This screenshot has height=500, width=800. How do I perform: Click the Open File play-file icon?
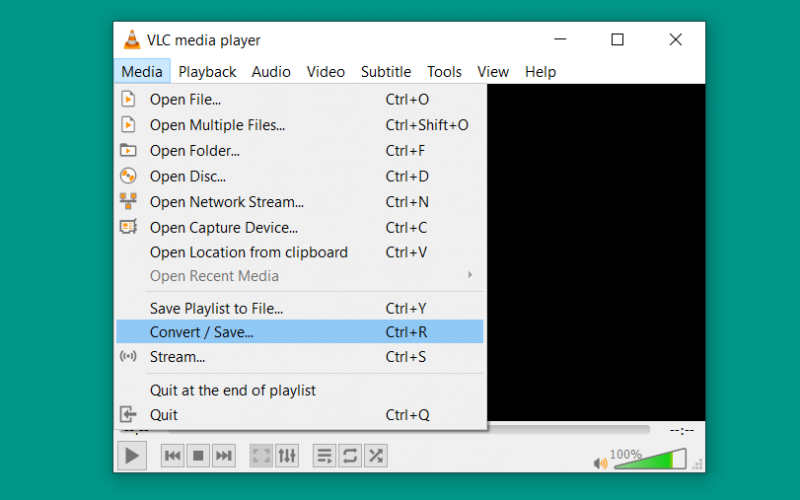click(128, 99)
